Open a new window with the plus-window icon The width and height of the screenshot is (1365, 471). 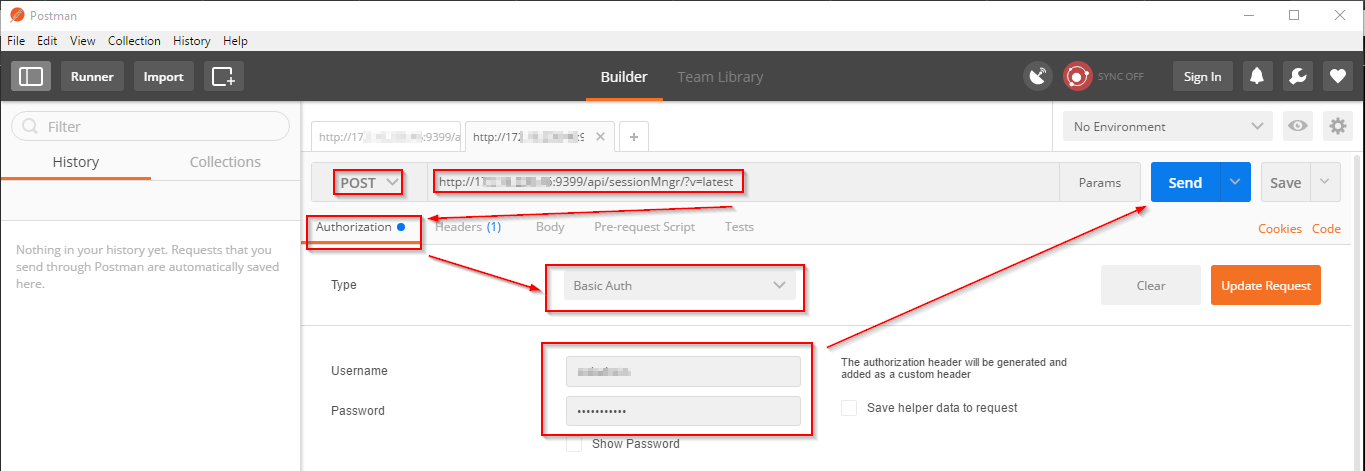[x=224, y=76]
